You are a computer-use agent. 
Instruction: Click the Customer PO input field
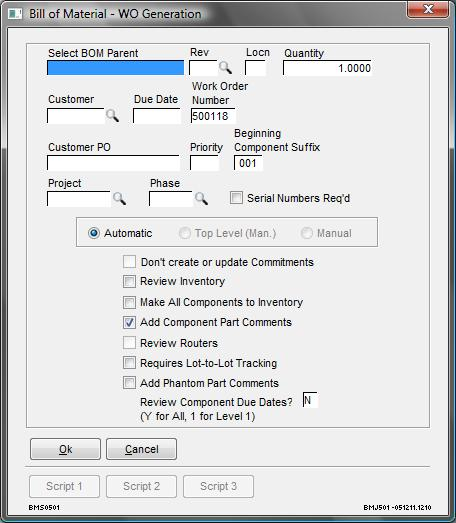pyautogui.click(x=113, y=163)
